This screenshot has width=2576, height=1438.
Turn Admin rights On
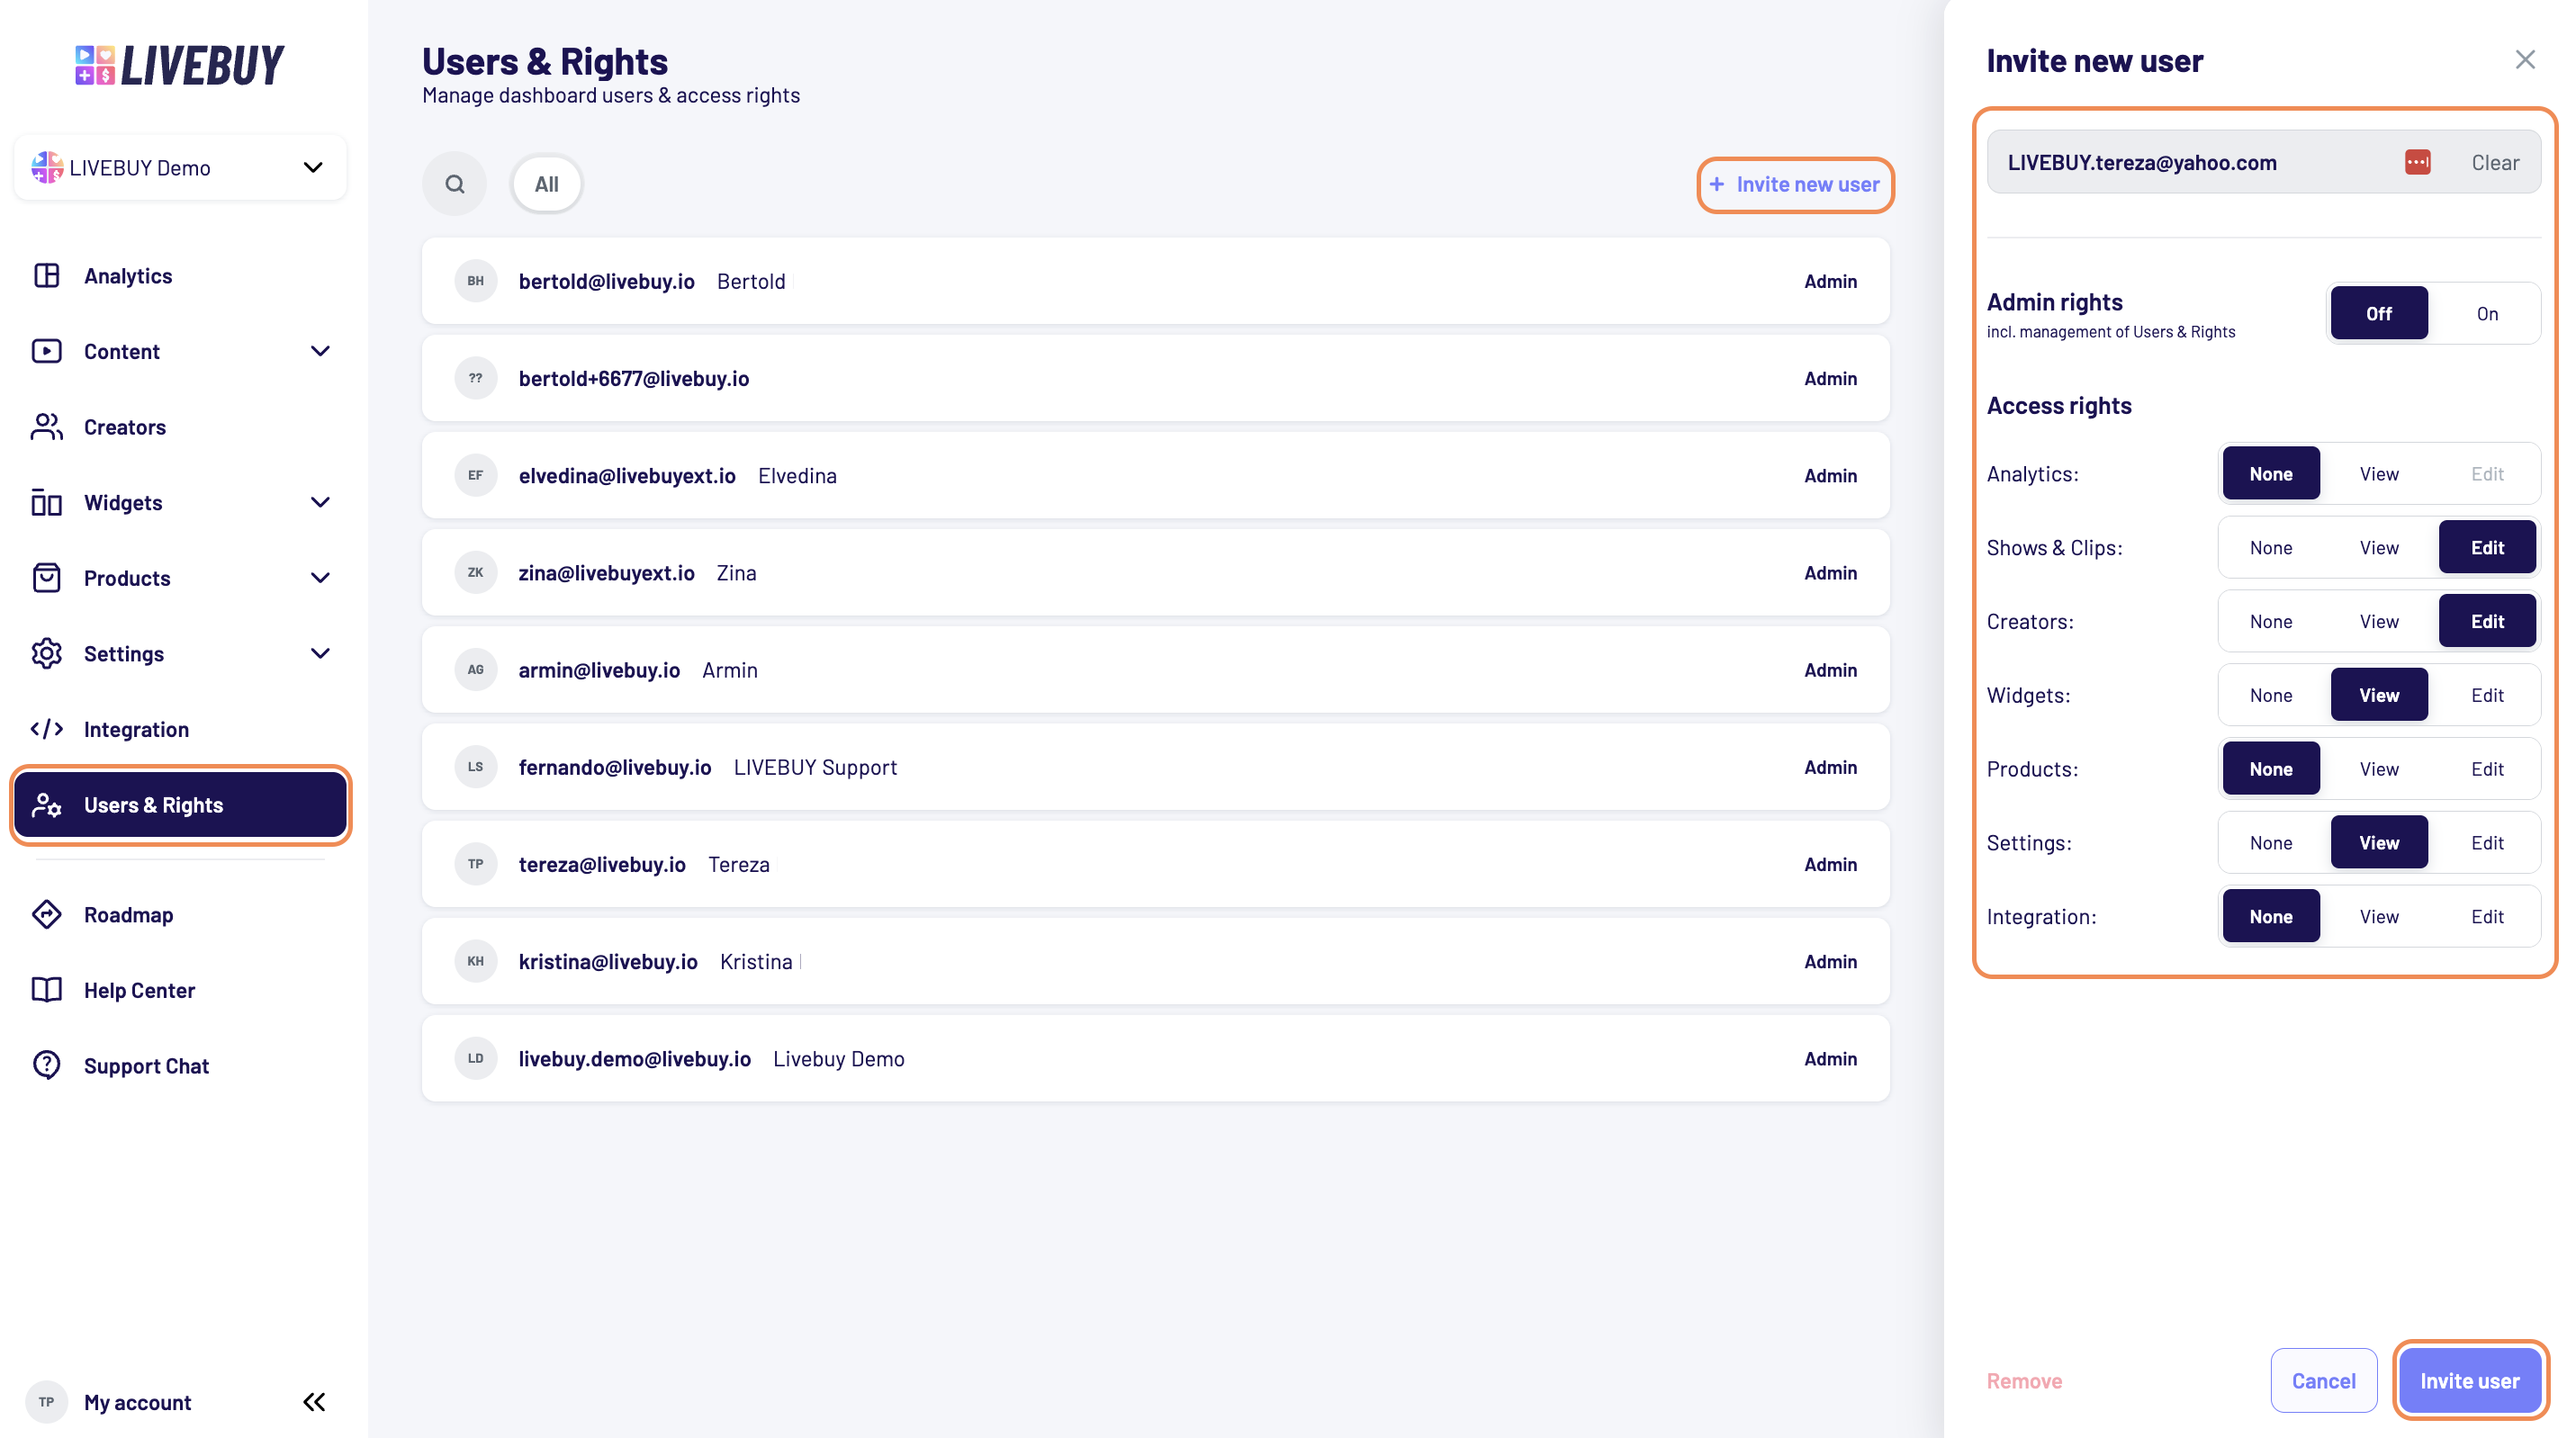pyautogui.click(x=2487, y=313)
